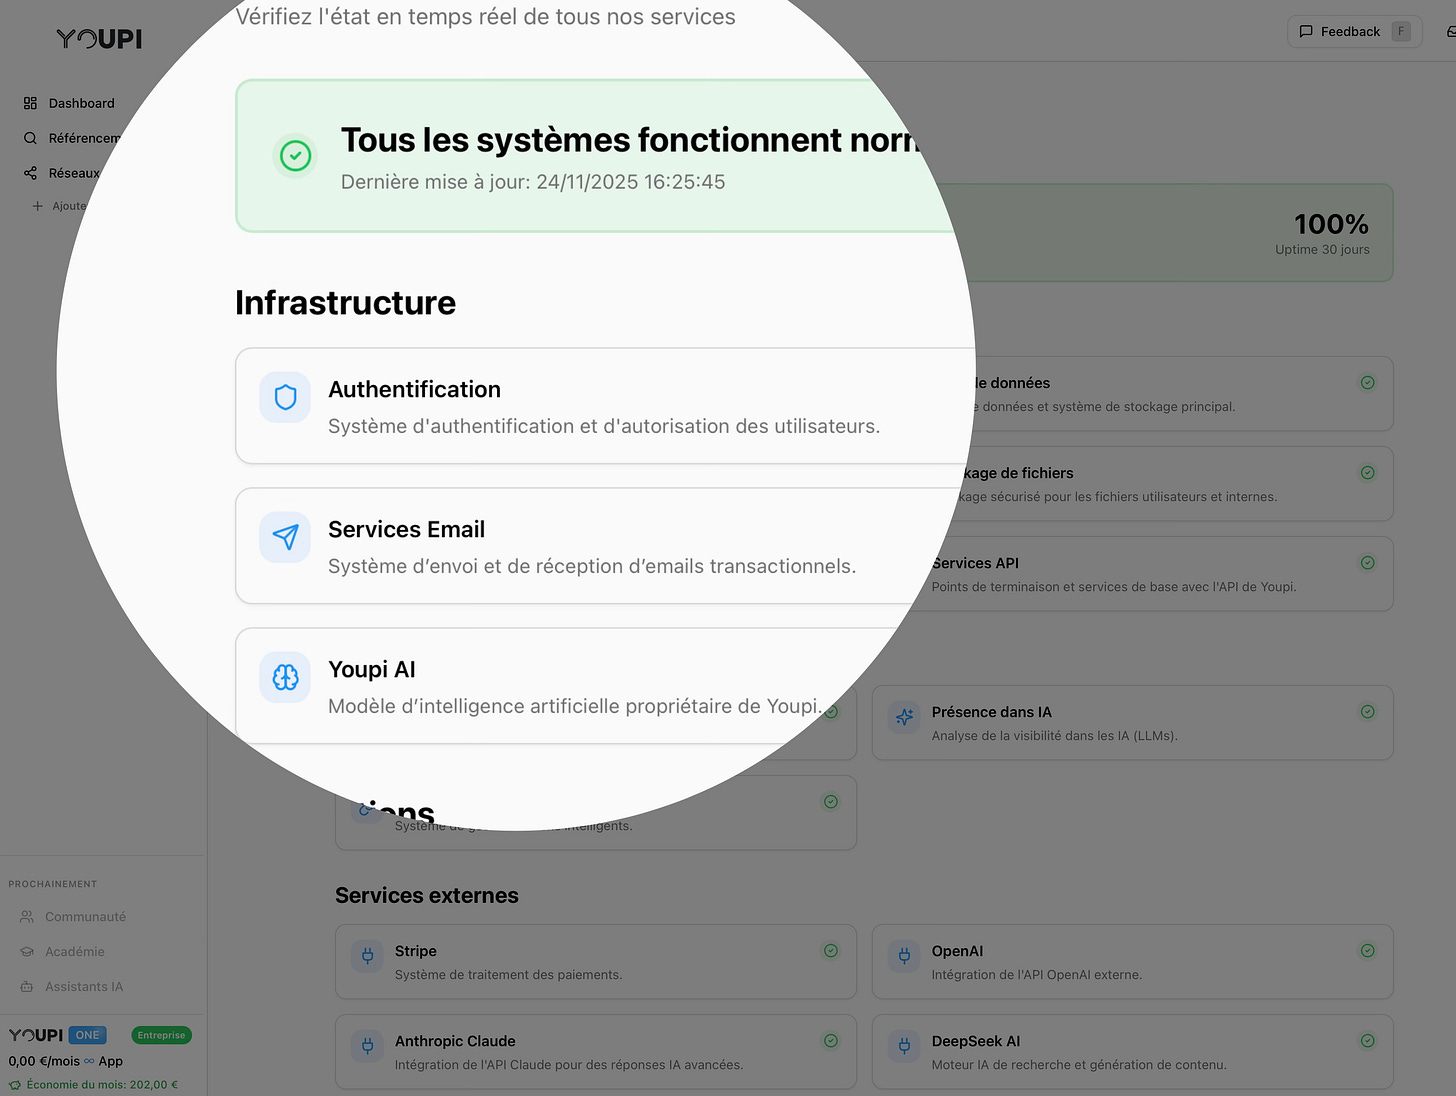Click the 'PROCHAINEMENT' section label
Viewport: 1456px width, 1096px height.
click(53, 884)
